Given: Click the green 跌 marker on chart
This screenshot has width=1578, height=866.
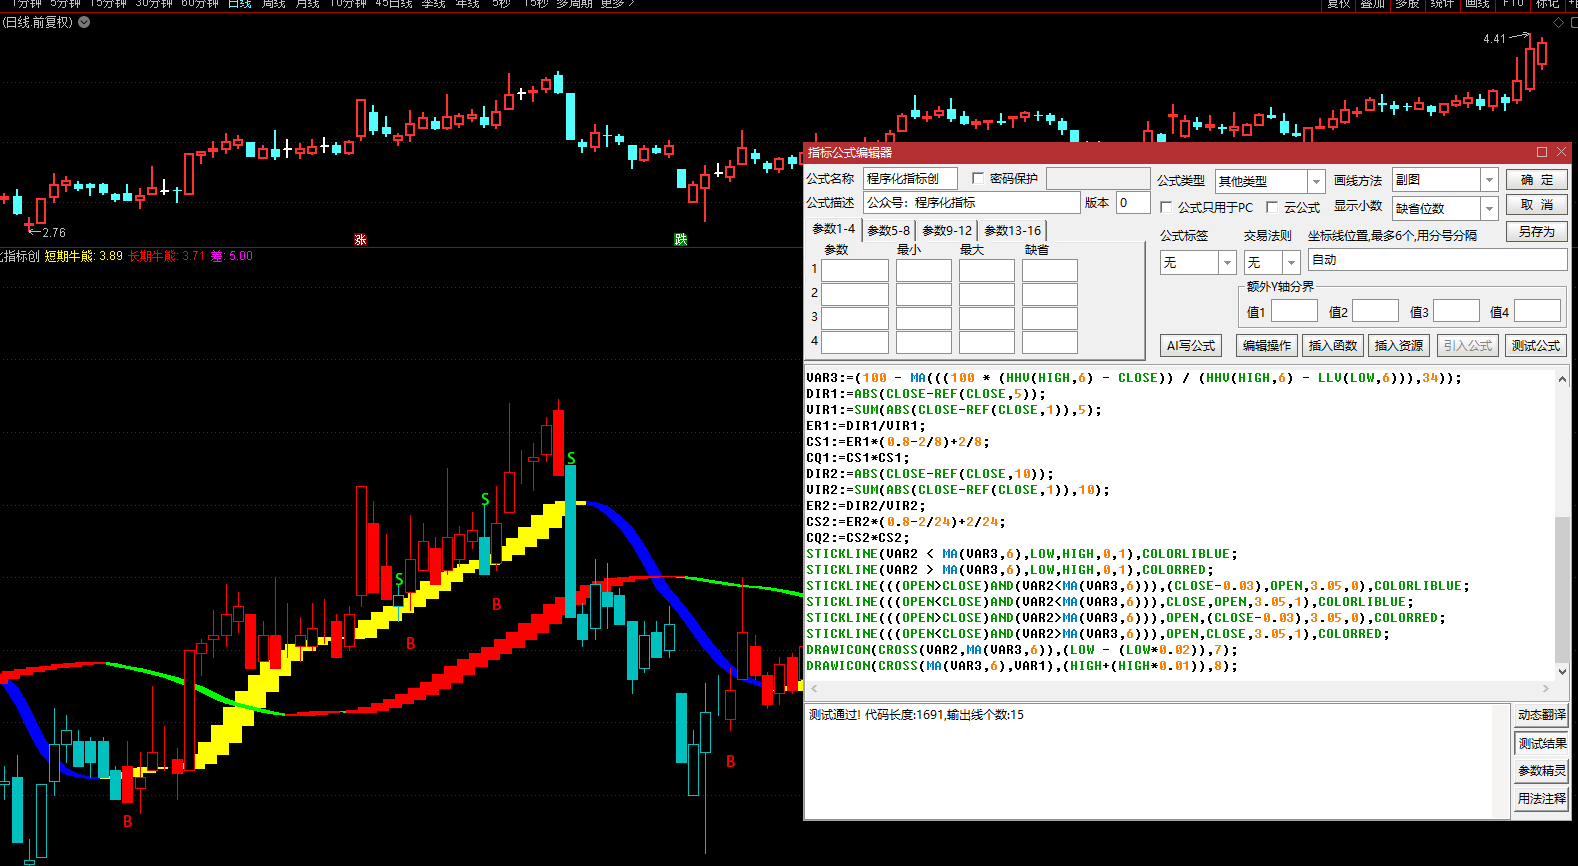Looking at the screenshot, I should [x=680, y=240].
